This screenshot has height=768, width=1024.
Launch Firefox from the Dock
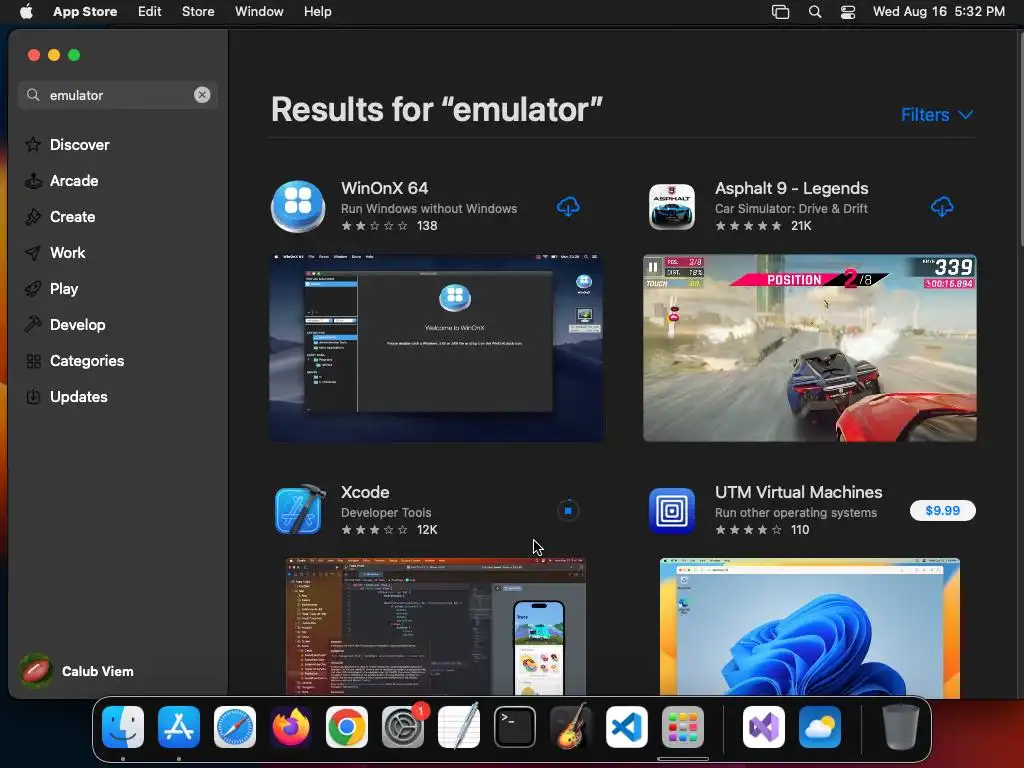click(291, 727)
